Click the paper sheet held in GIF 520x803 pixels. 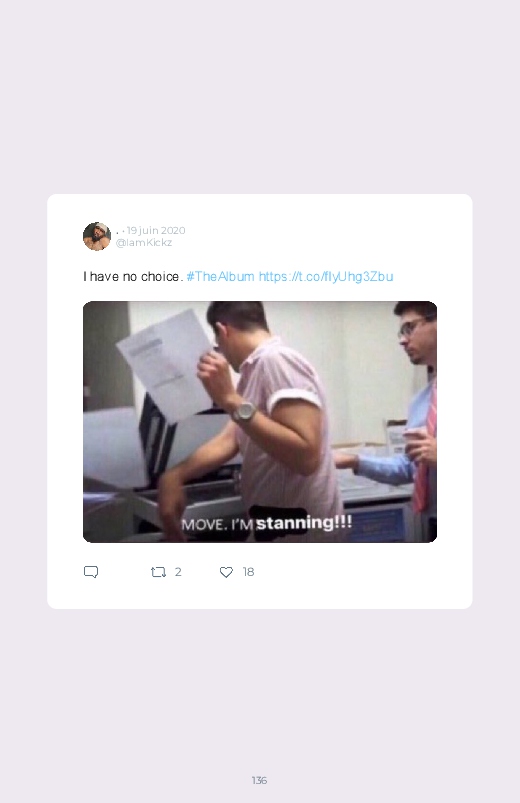click(x=164, y=363)
